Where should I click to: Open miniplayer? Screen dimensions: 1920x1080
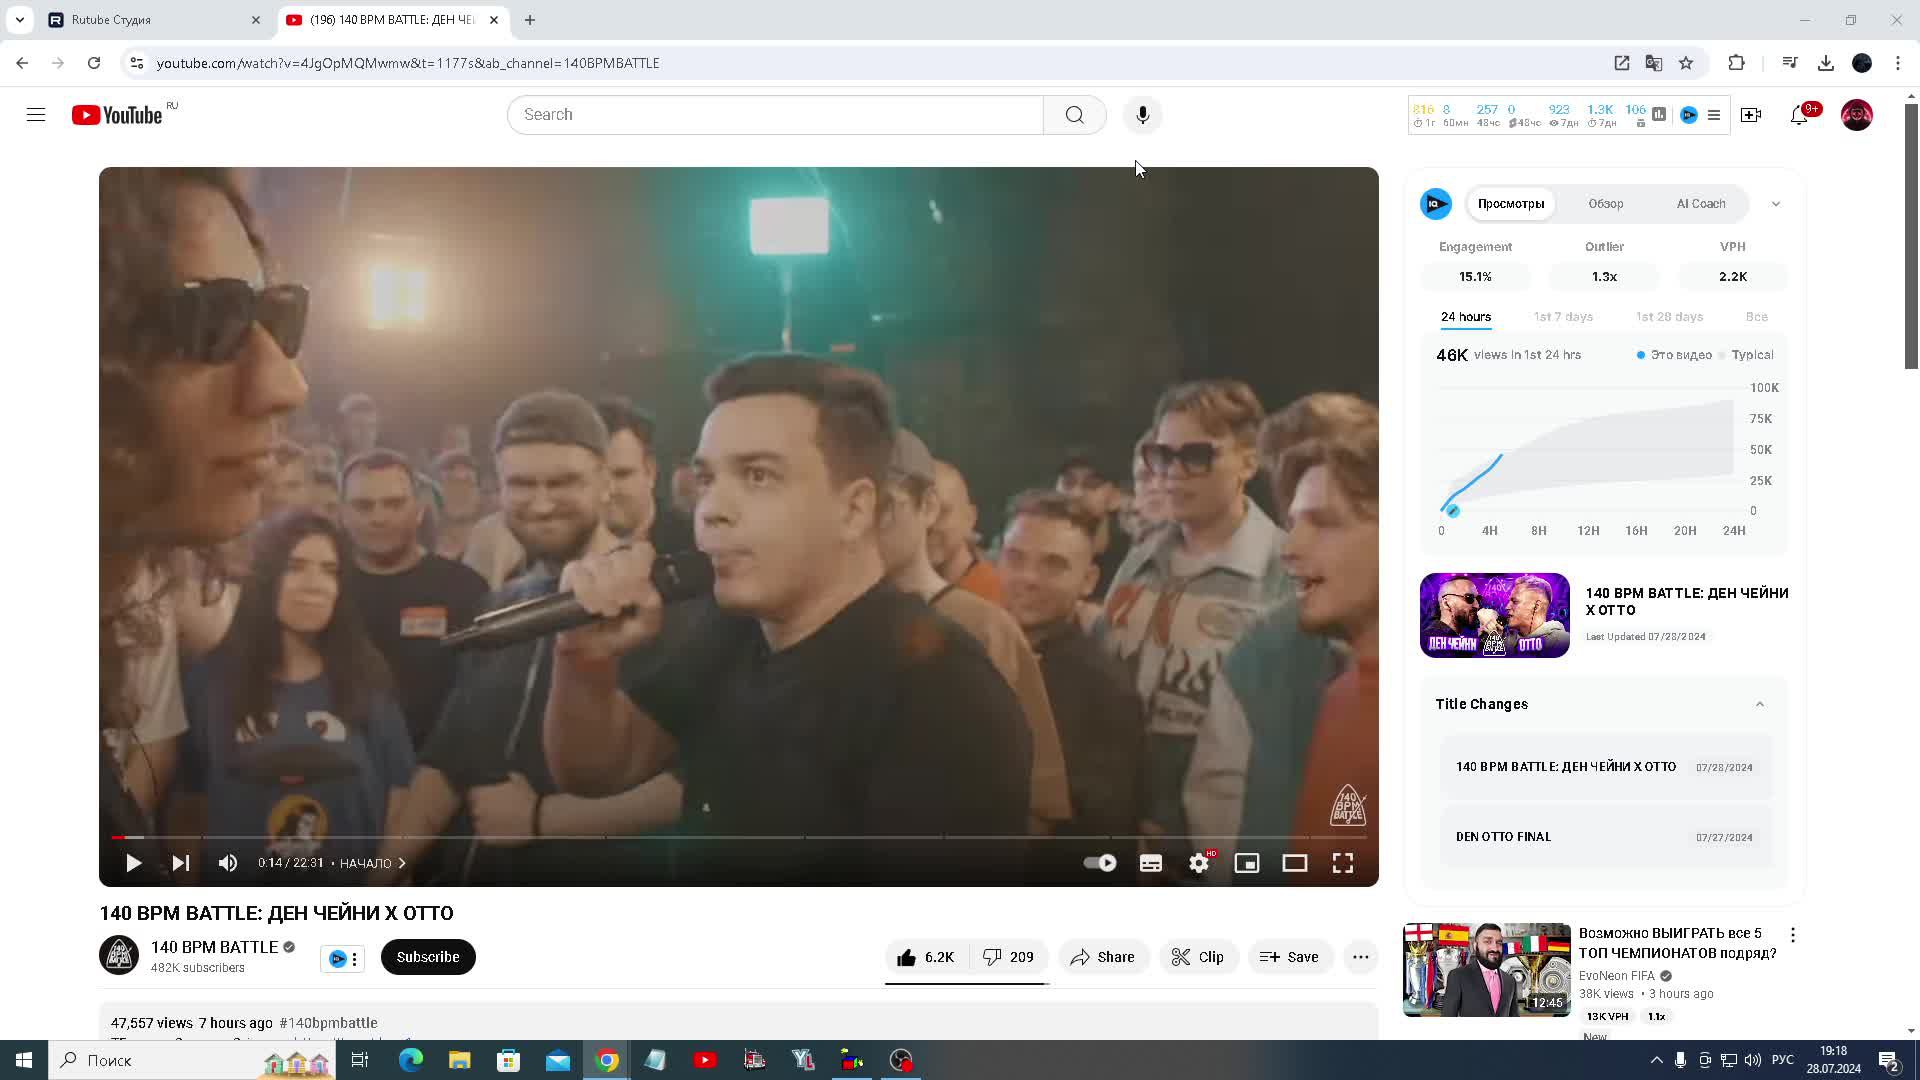point(1246,863)
